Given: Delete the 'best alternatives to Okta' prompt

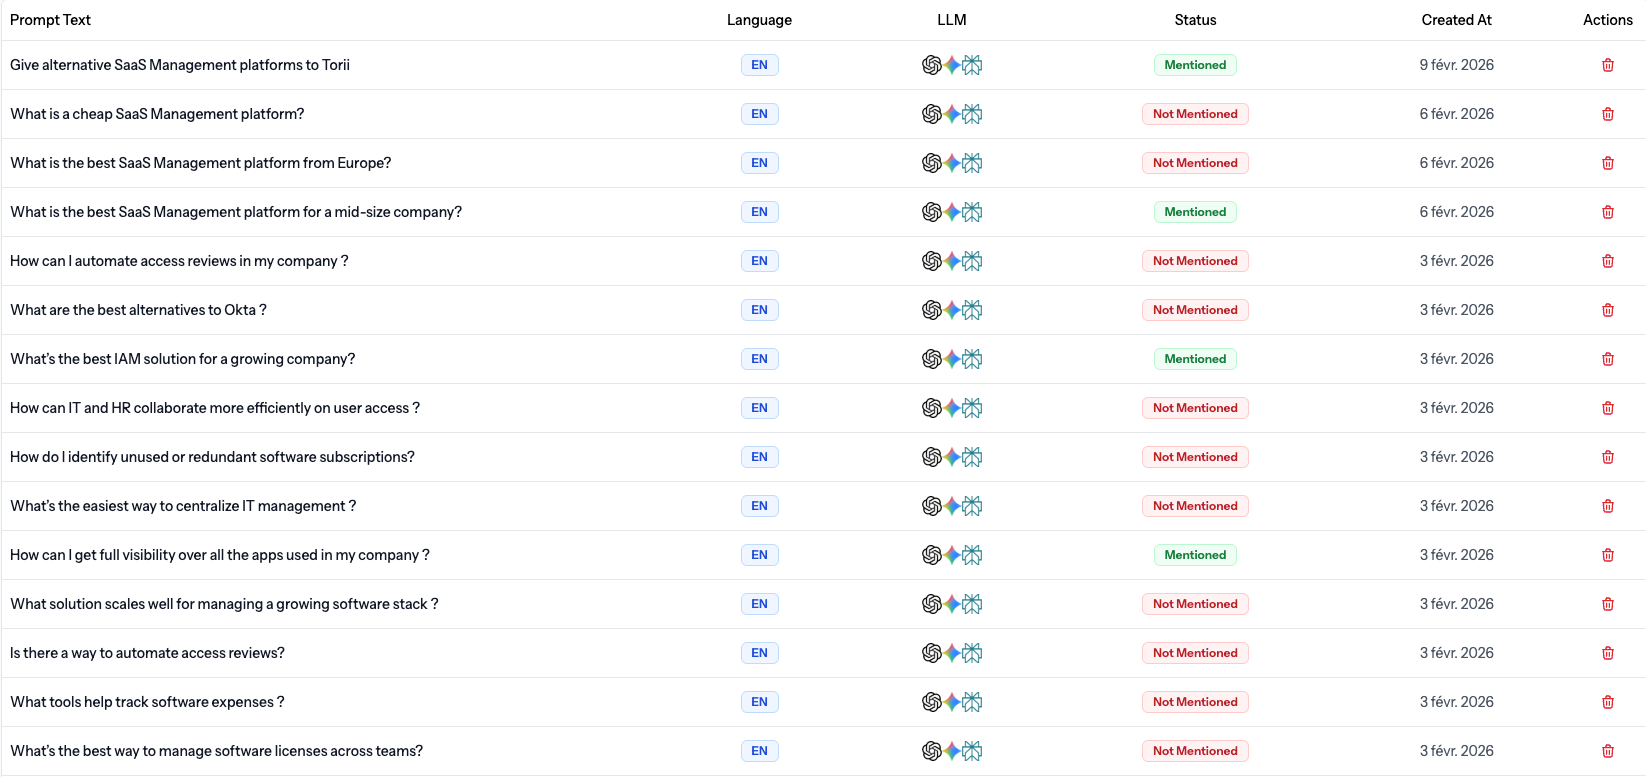Looking at the screenshot, I should (x=1607, y=310).
